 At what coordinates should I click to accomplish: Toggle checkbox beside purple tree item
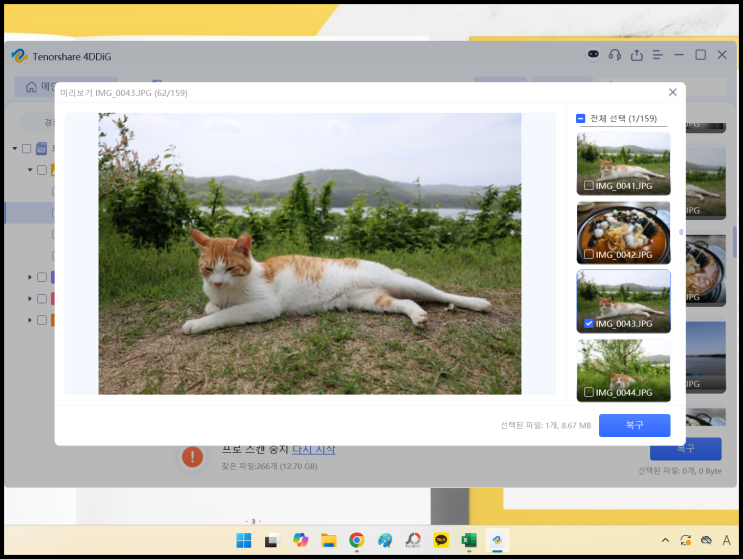coord(42,277)
